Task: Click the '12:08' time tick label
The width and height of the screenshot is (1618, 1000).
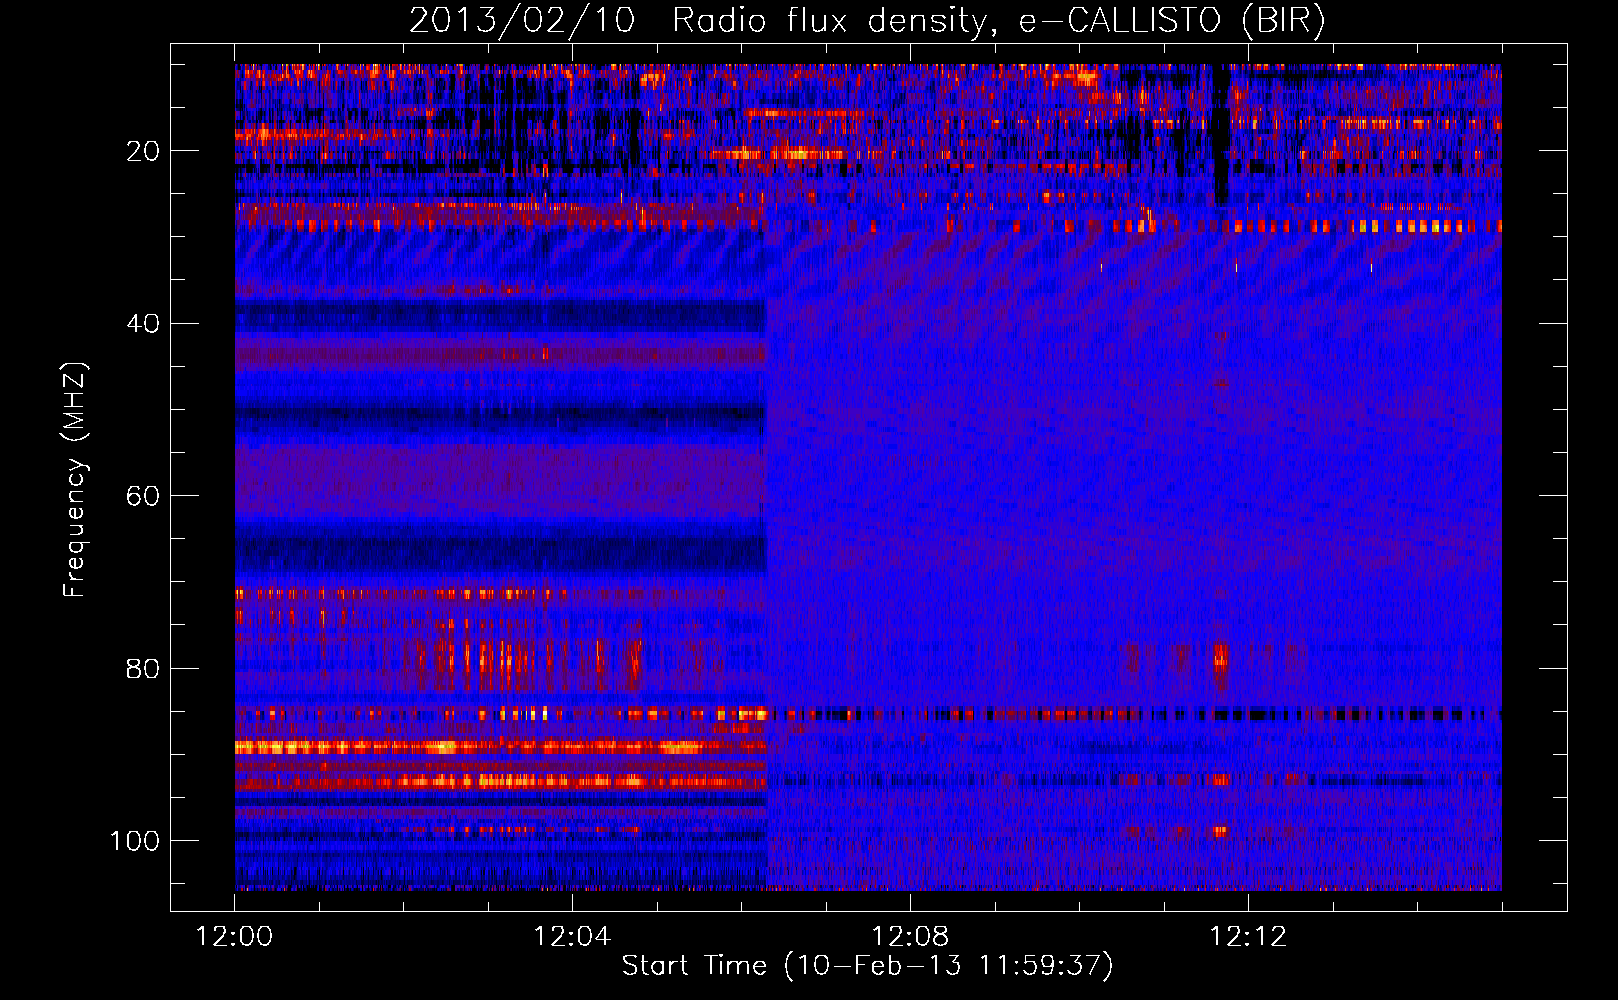Action: (910, 937)
